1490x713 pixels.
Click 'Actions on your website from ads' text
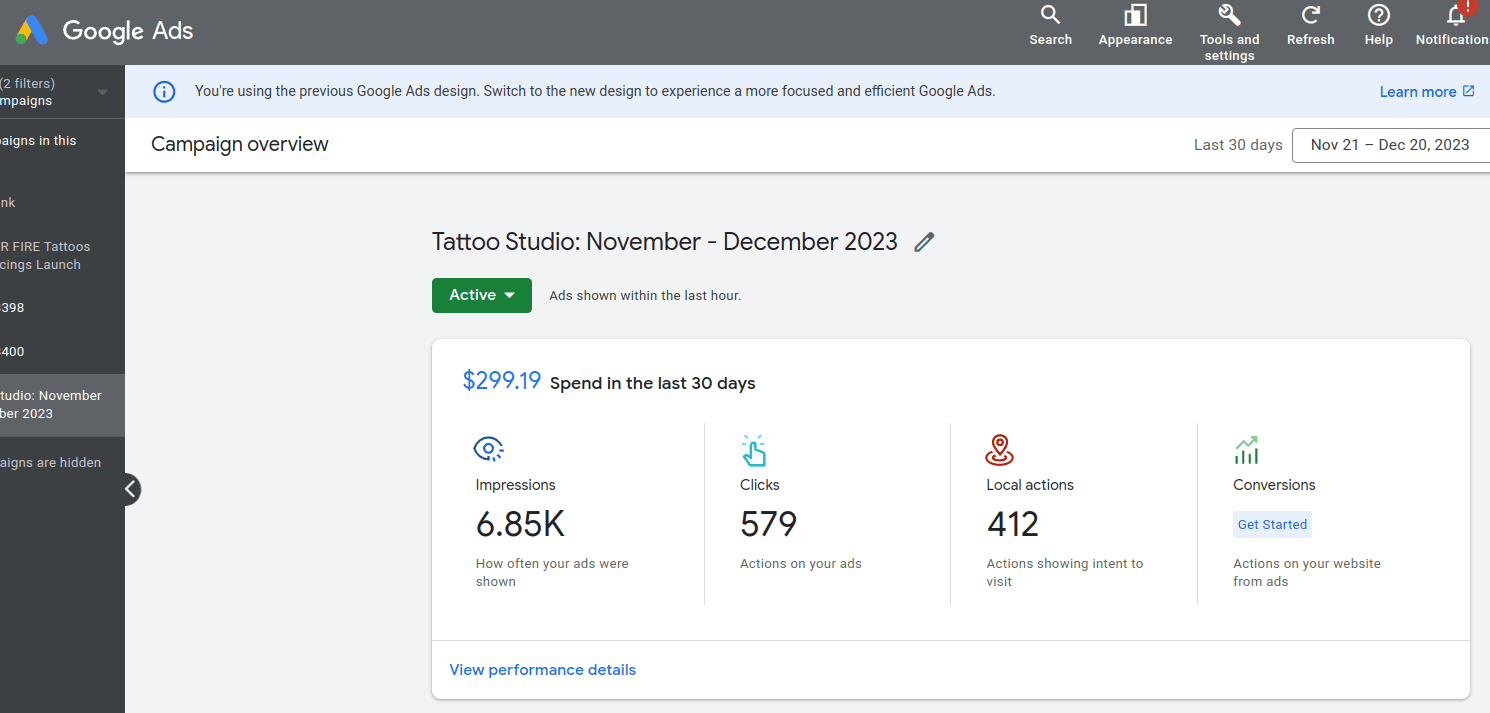[x=1307, y=573]
